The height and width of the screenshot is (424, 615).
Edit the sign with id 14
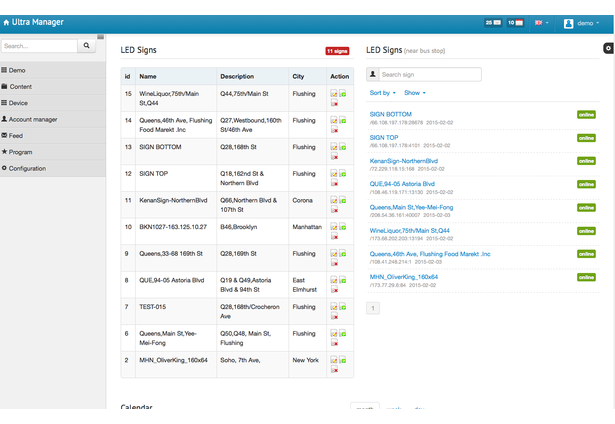334,120
